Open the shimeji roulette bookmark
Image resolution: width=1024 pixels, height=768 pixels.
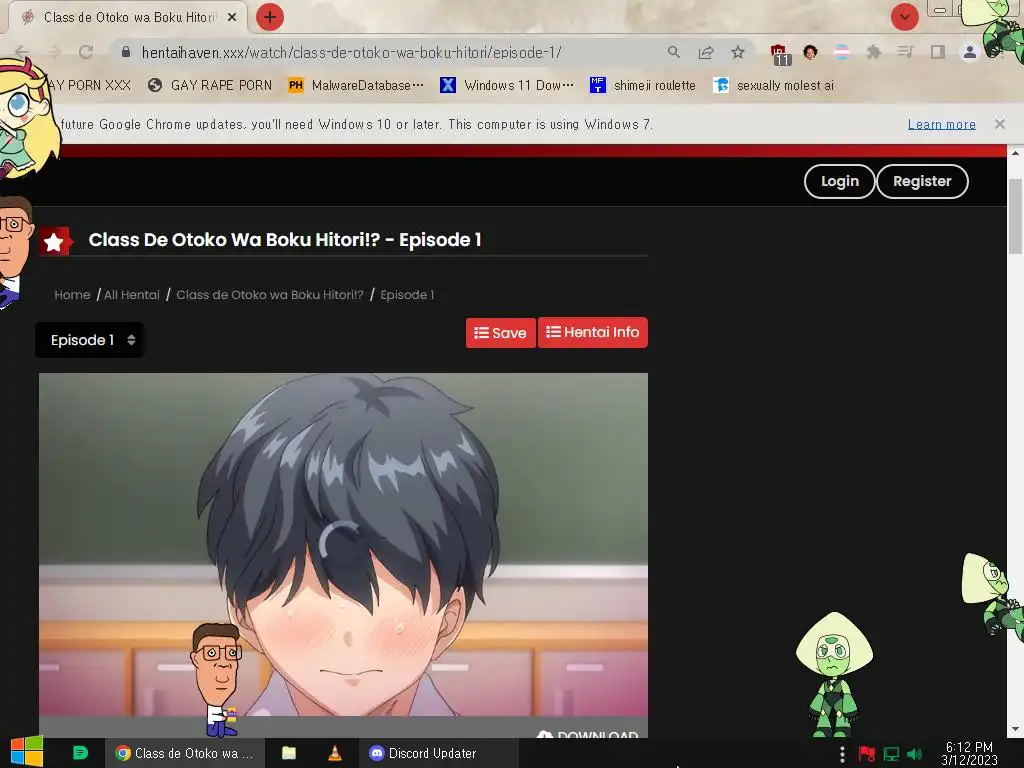643,86
